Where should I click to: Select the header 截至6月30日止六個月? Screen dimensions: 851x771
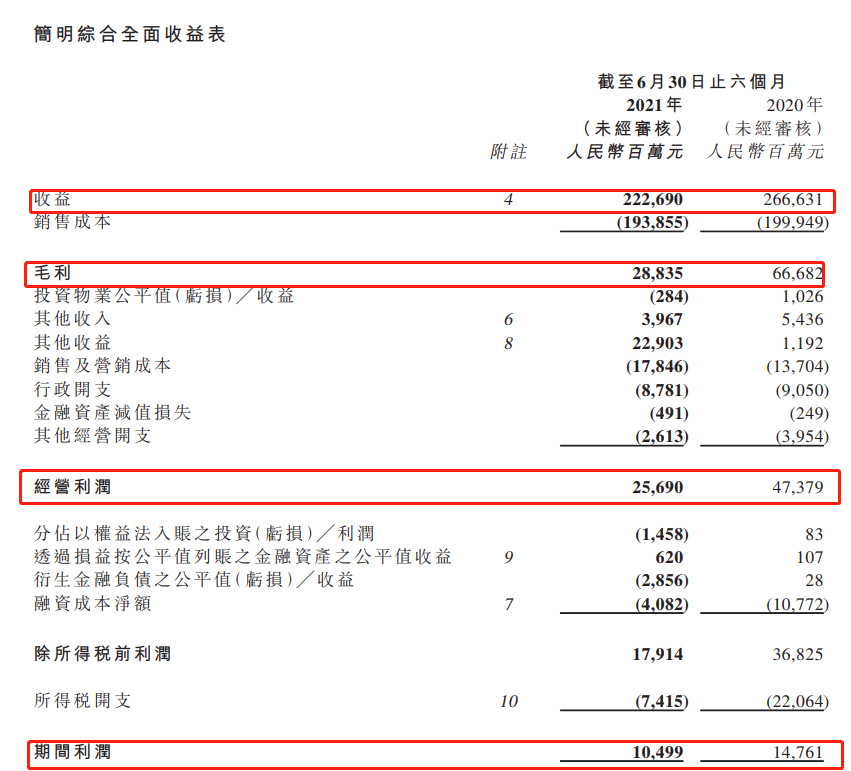click(x=692, y=82)
